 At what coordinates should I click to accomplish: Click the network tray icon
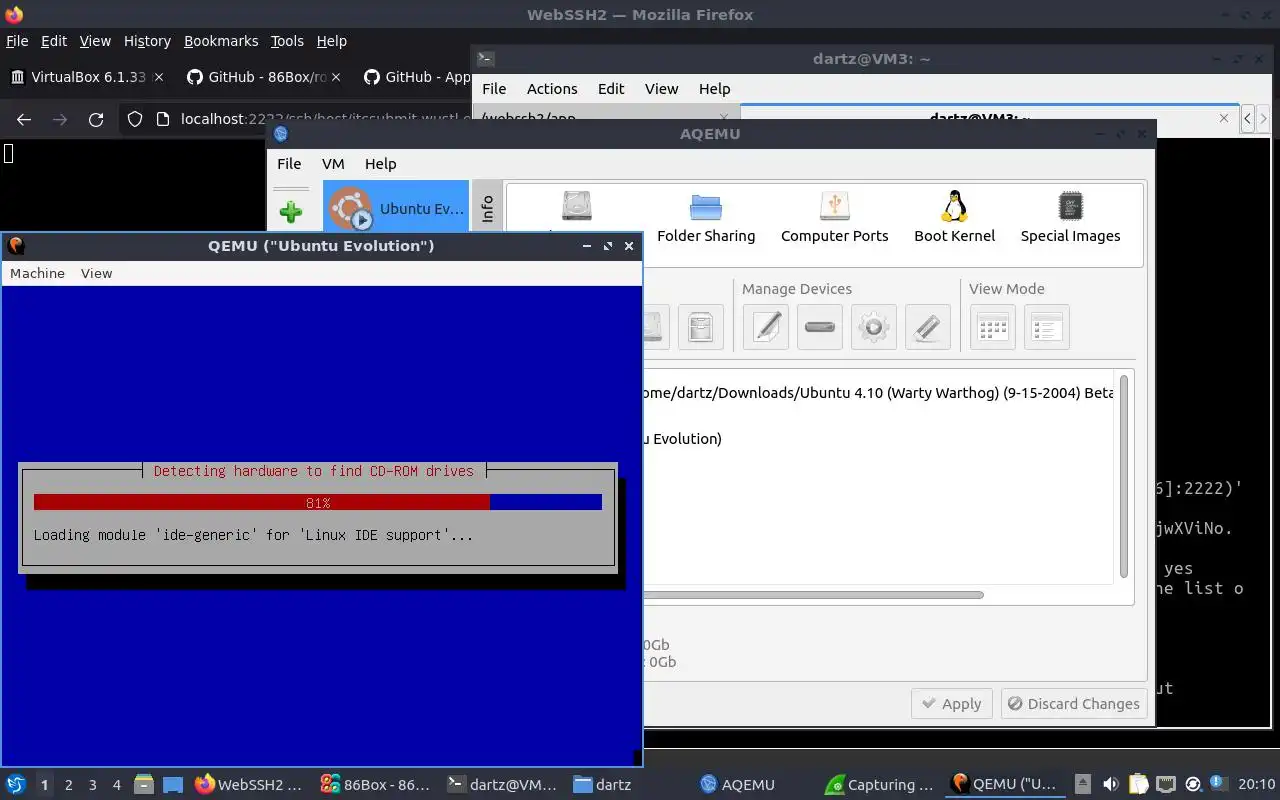tap(1166, 784)
